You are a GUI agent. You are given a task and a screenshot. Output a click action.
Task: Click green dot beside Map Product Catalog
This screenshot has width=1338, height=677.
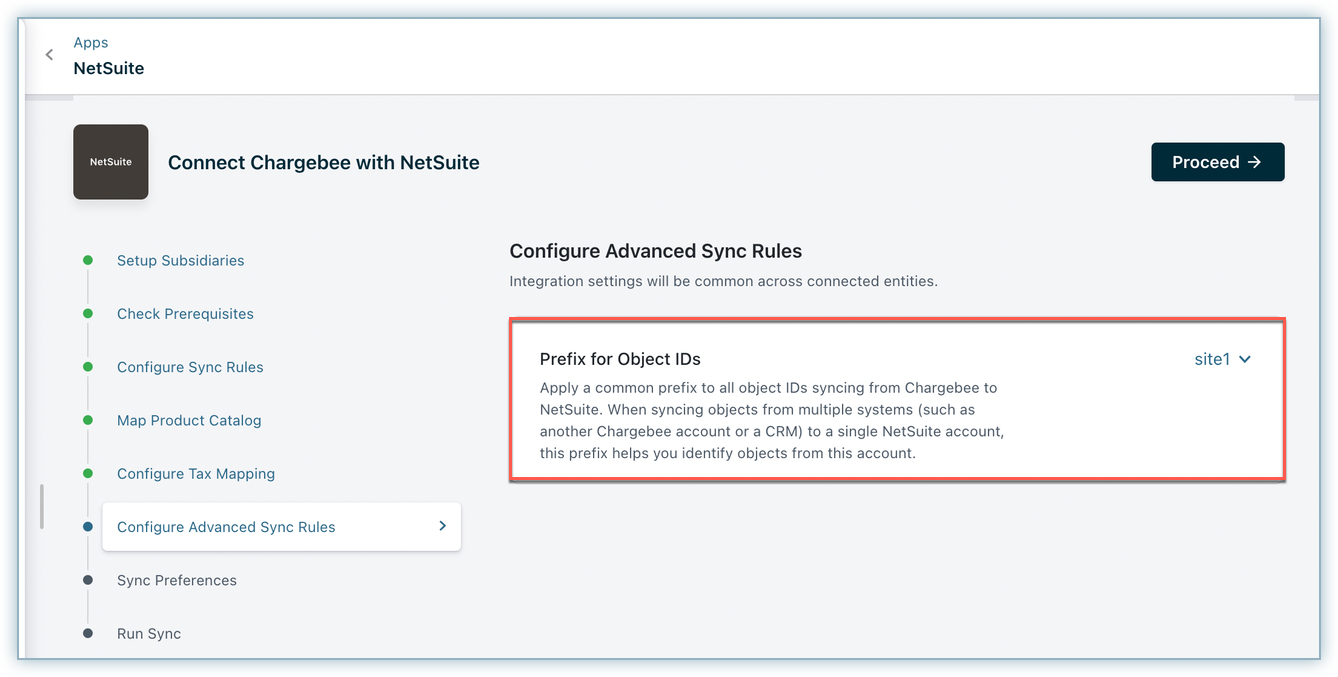click(88, 420)
